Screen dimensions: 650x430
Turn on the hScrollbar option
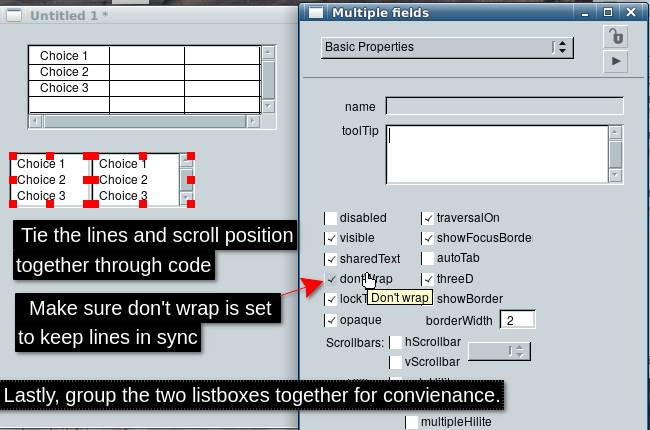pyautogui.click(x=396, y=343)
